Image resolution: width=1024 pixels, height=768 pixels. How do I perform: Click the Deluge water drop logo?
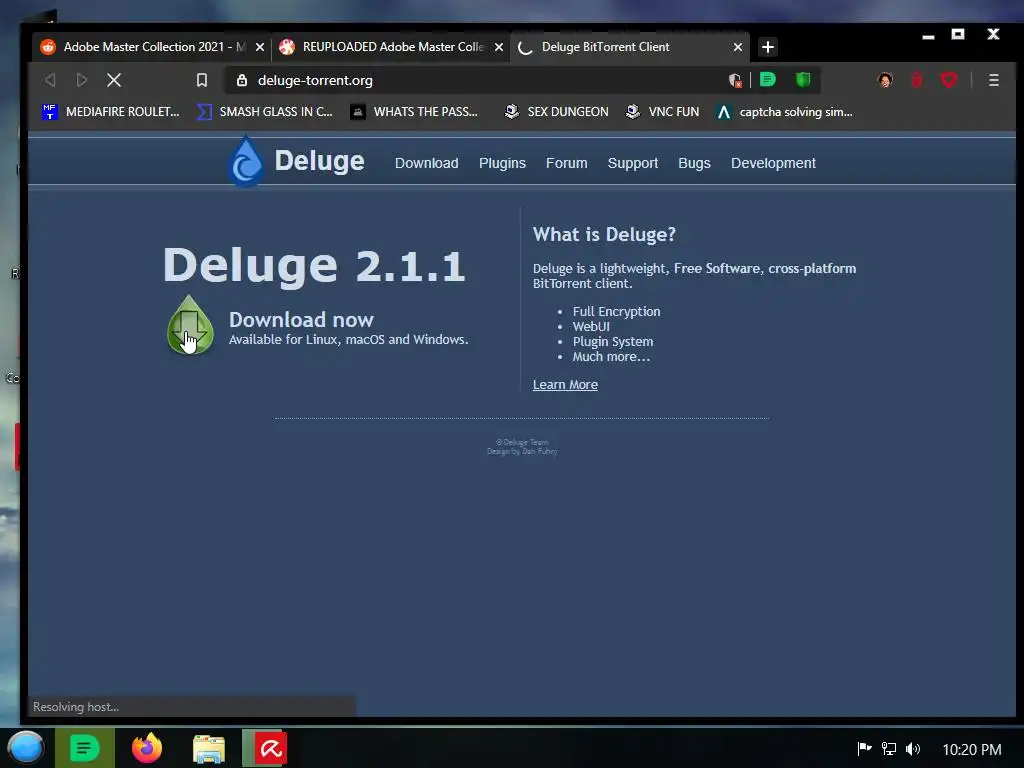tap(246, 161)
